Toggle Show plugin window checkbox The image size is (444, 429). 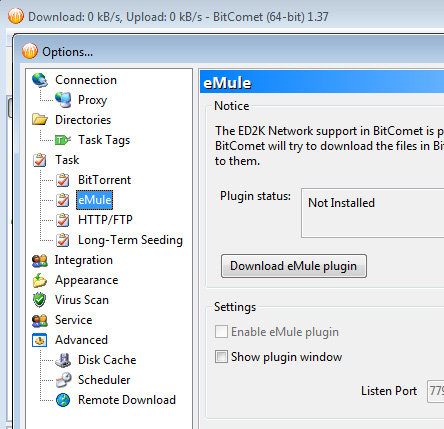221,357
